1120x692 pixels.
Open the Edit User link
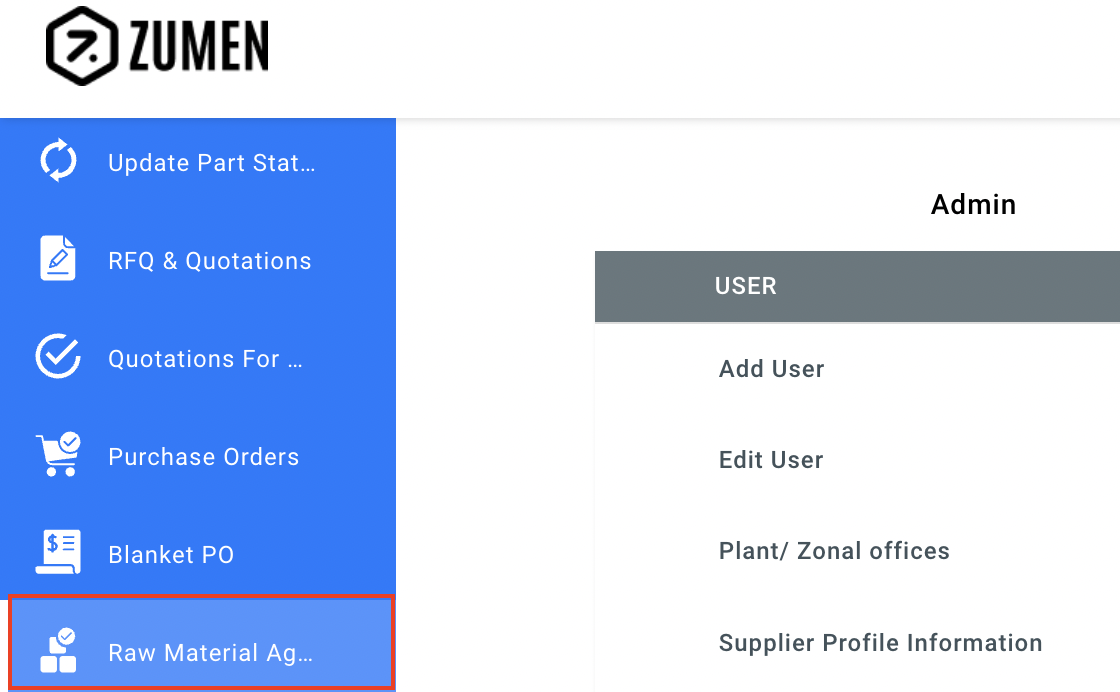tap(771, 460)
